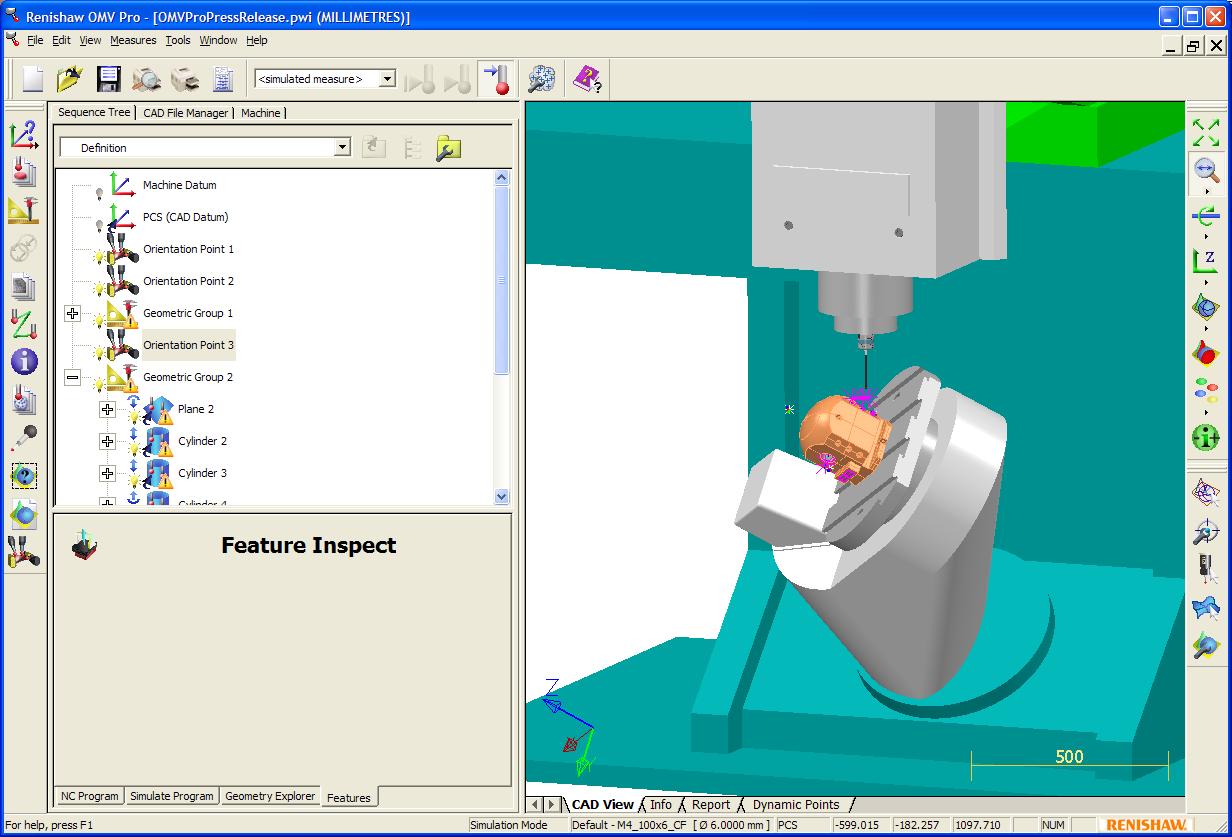Toggle light bulb for Geometric Group 1
The width and height of the screenshot is (1232, 837).
99,320
